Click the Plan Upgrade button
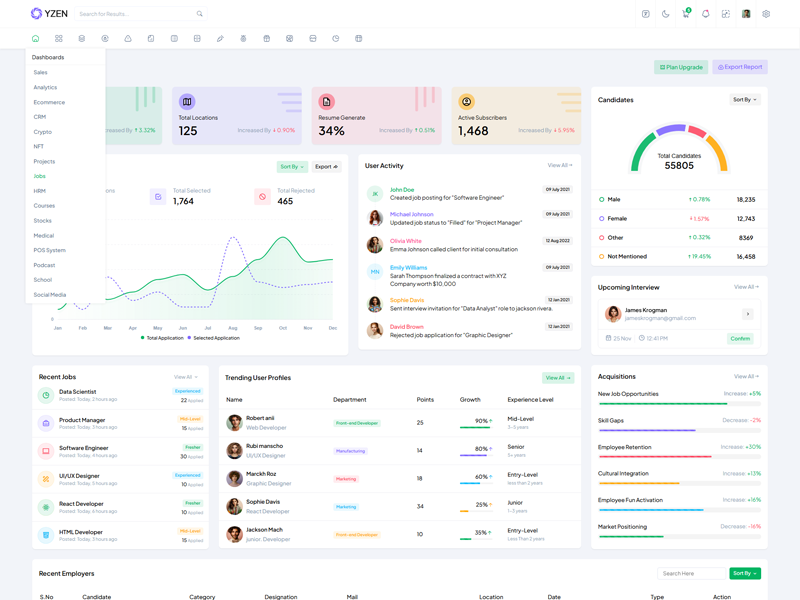 click(681, 67)
